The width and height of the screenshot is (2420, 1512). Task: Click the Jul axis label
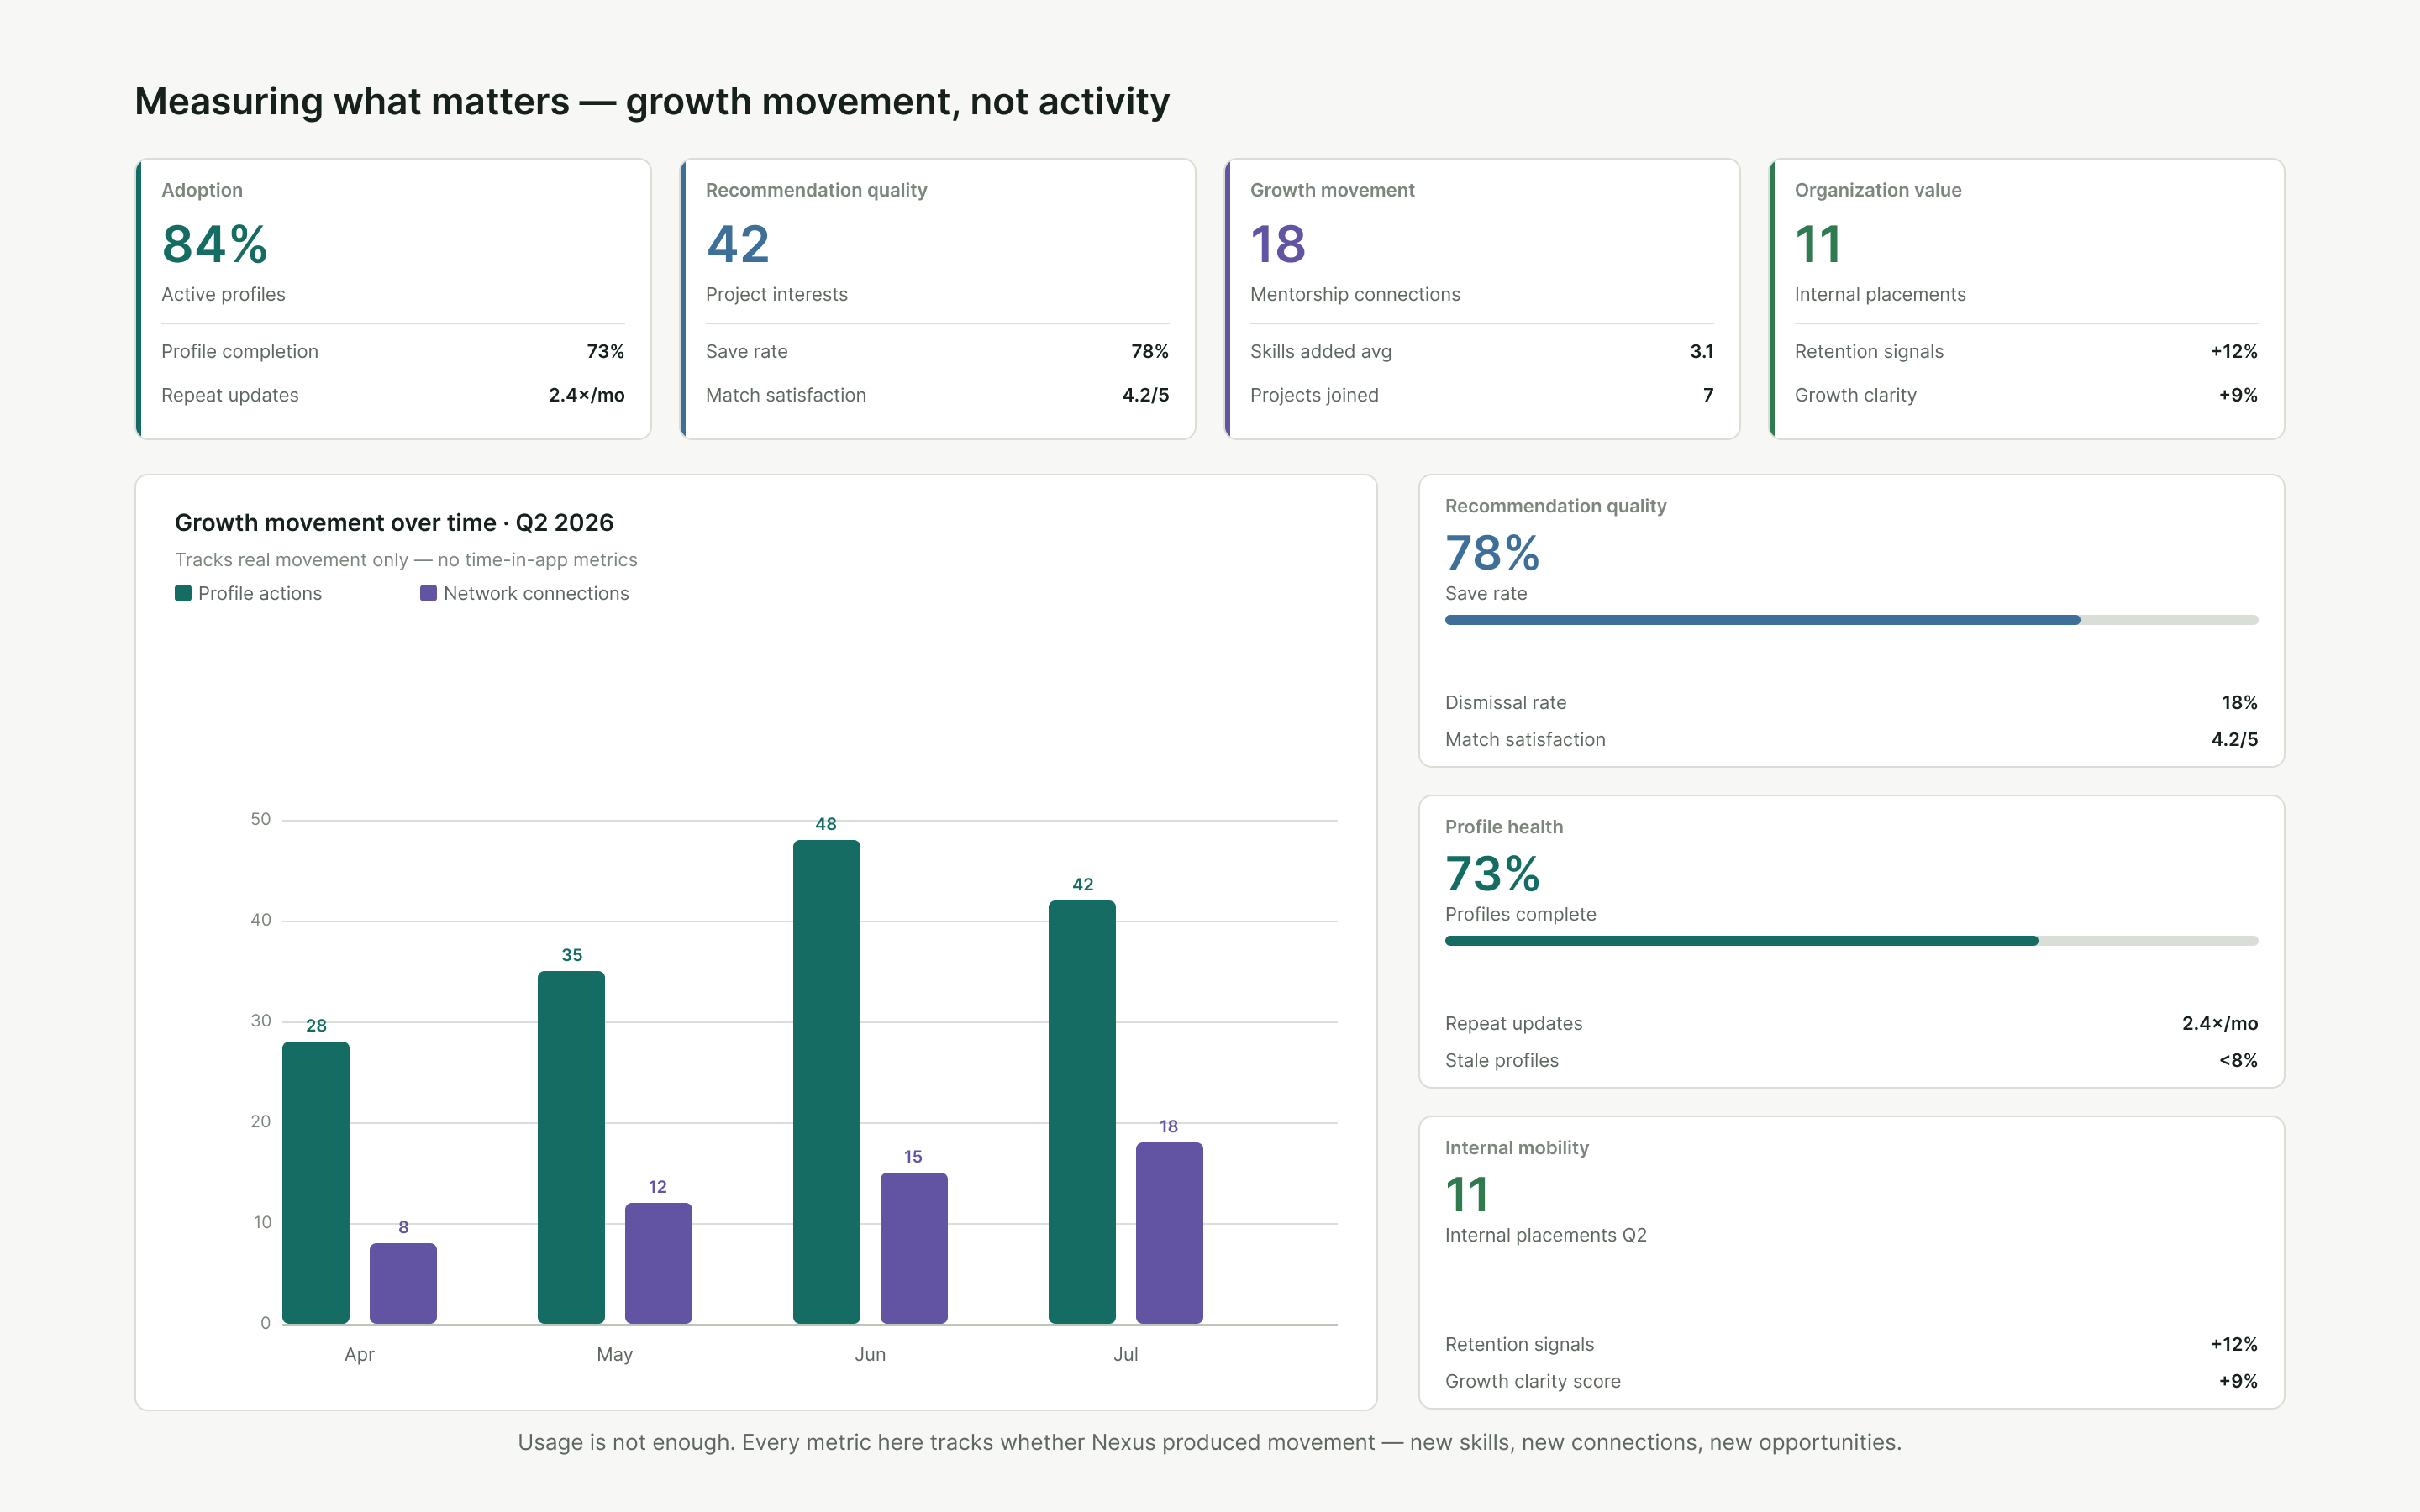(x=1125, y=1354)
